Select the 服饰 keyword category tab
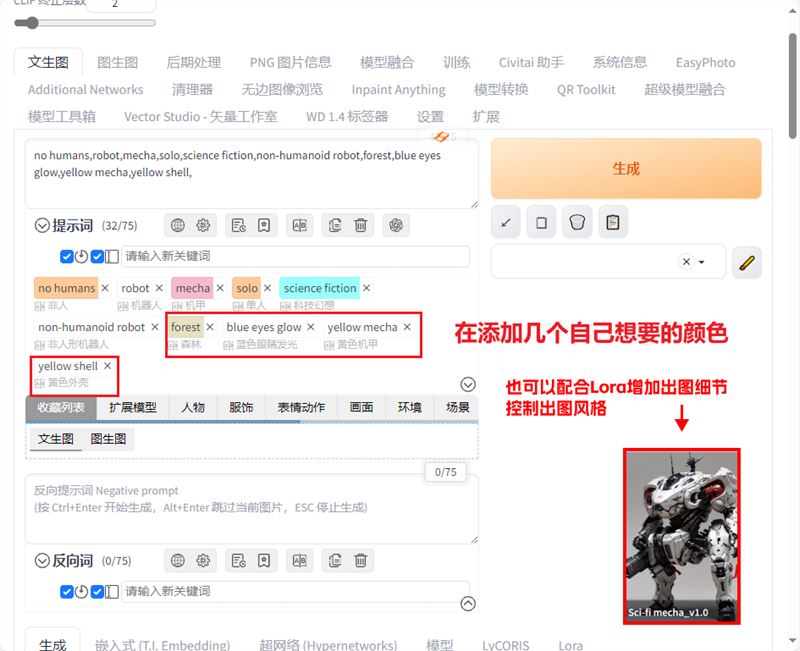Screen dimensions: 800x651 (241, 407)
